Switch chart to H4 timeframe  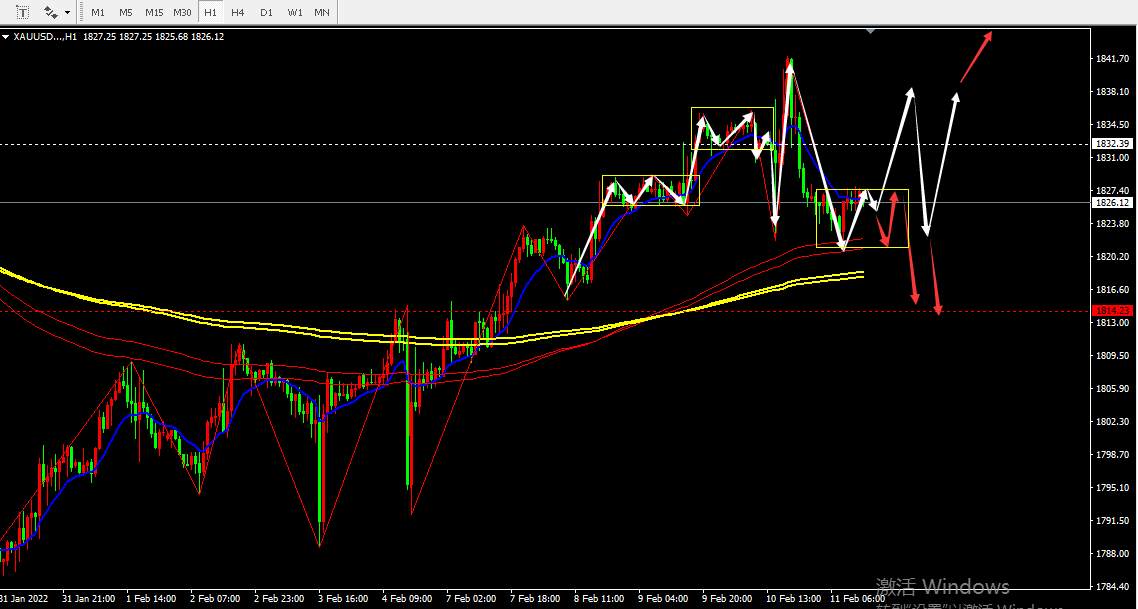pyautogui.click(x=237, y=12)
